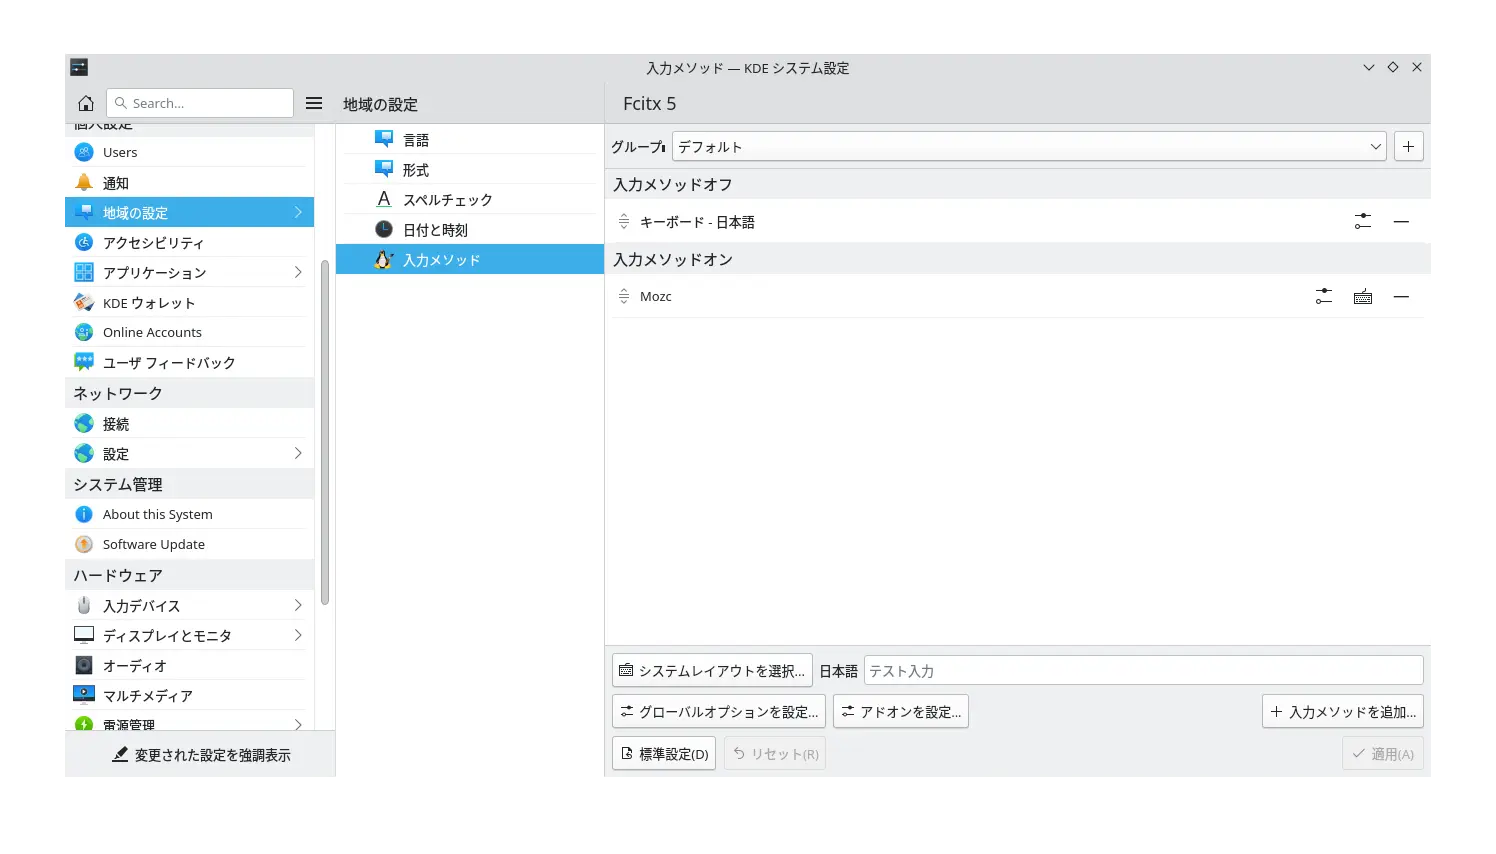
Task: Click the A icon next to スペルチェック
Action: [384, 199]
